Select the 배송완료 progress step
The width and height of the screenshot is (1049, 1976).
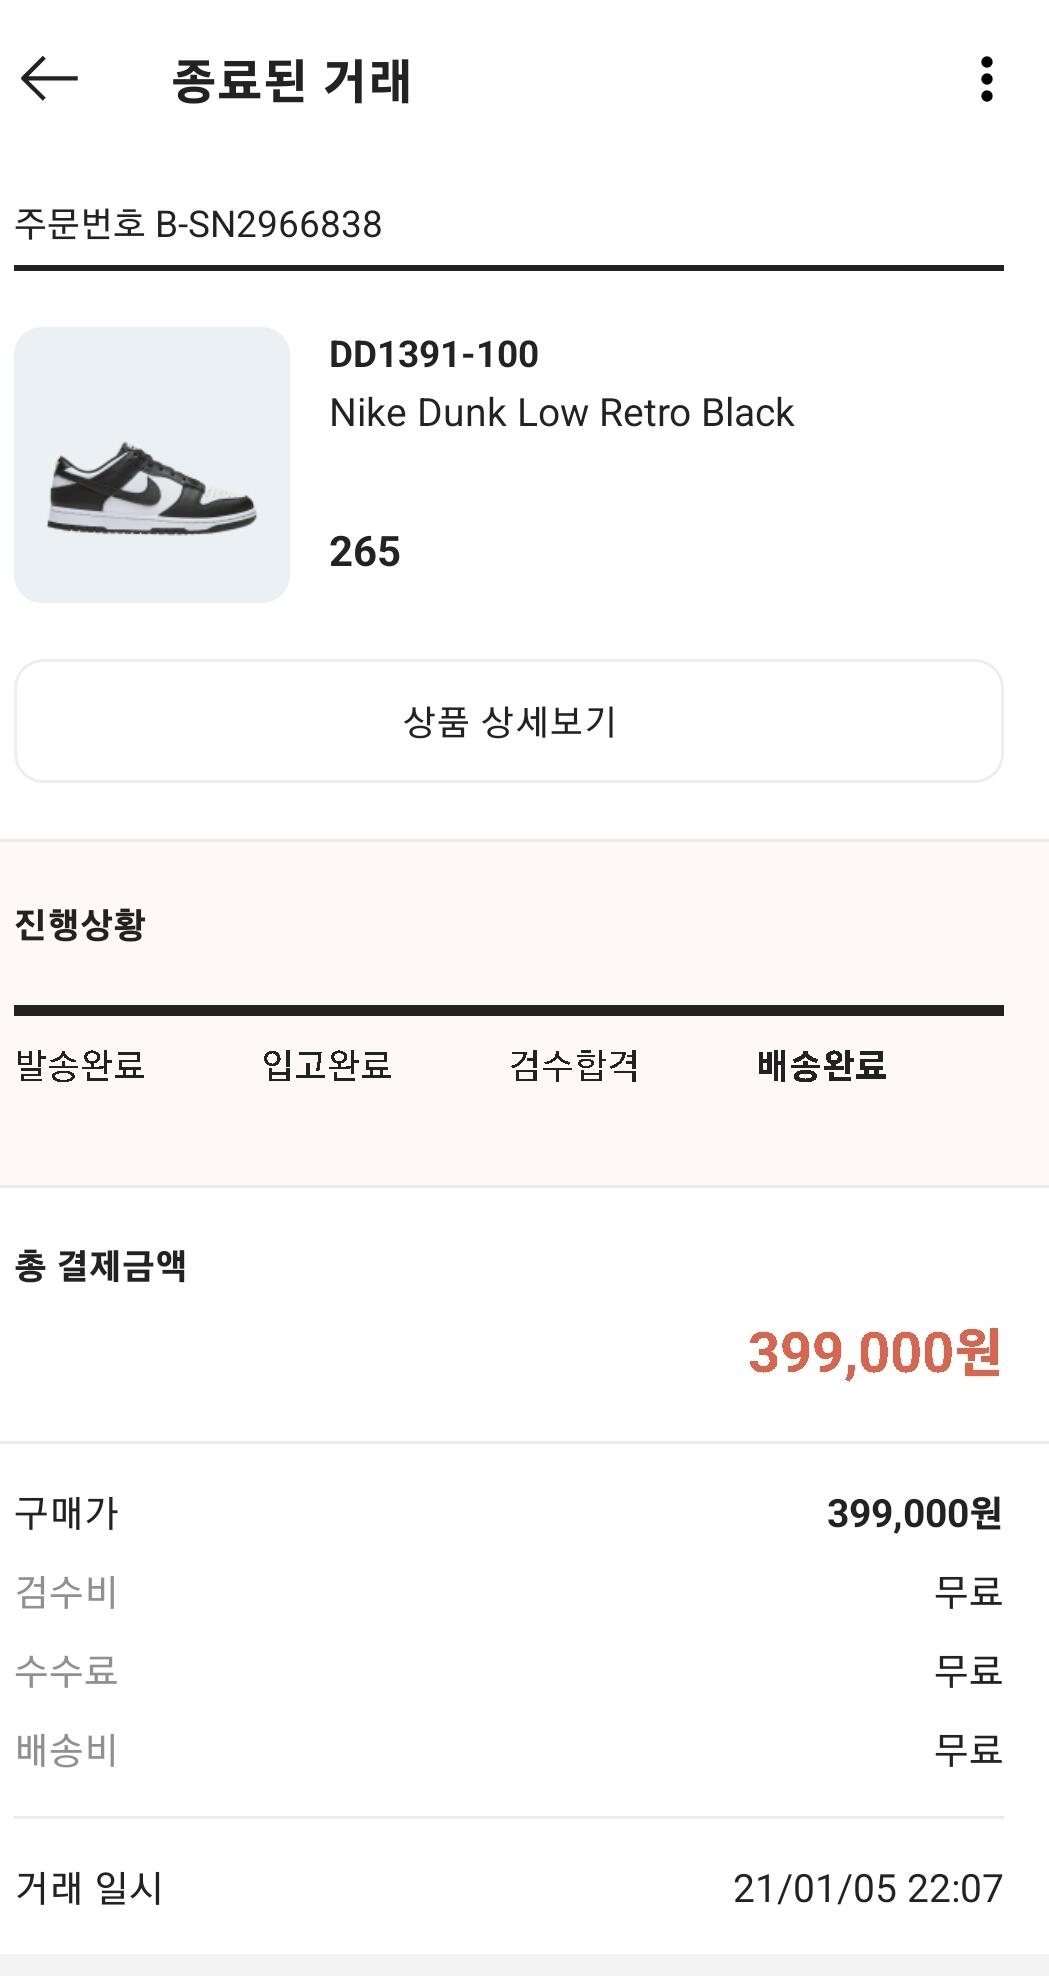click(x=822, y=1065)
